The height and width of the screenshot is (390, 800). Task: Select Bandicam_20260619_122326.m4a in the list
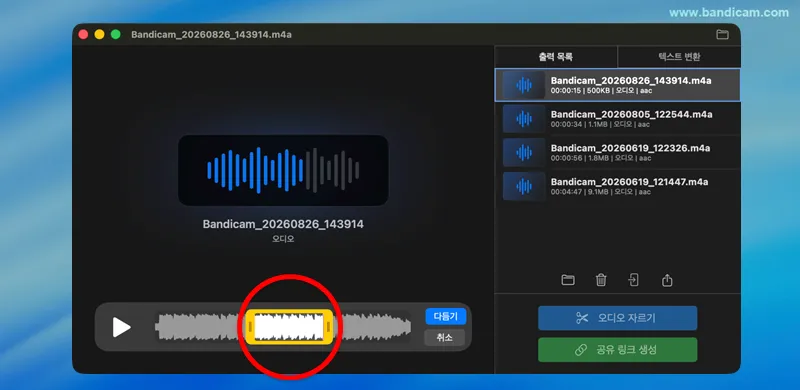coord(617,152)
